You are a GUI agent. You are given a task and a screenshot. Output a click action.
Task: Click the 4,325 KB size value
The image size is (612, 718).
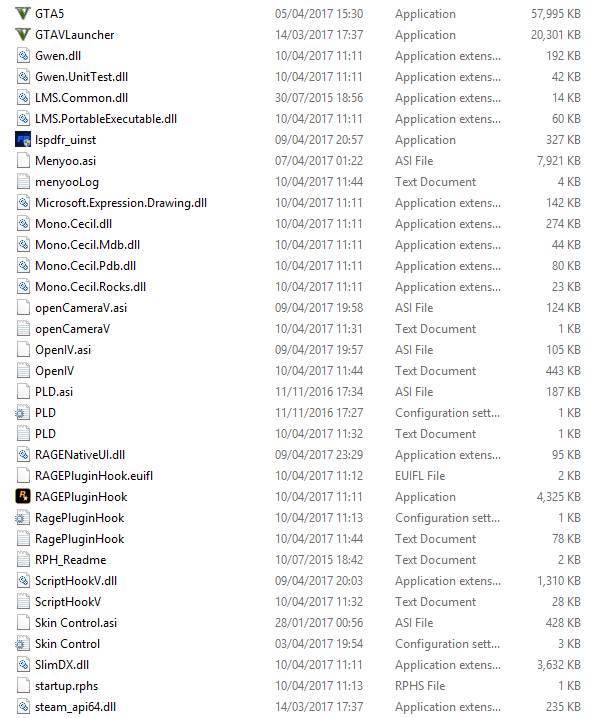click(x=559, y=497)
